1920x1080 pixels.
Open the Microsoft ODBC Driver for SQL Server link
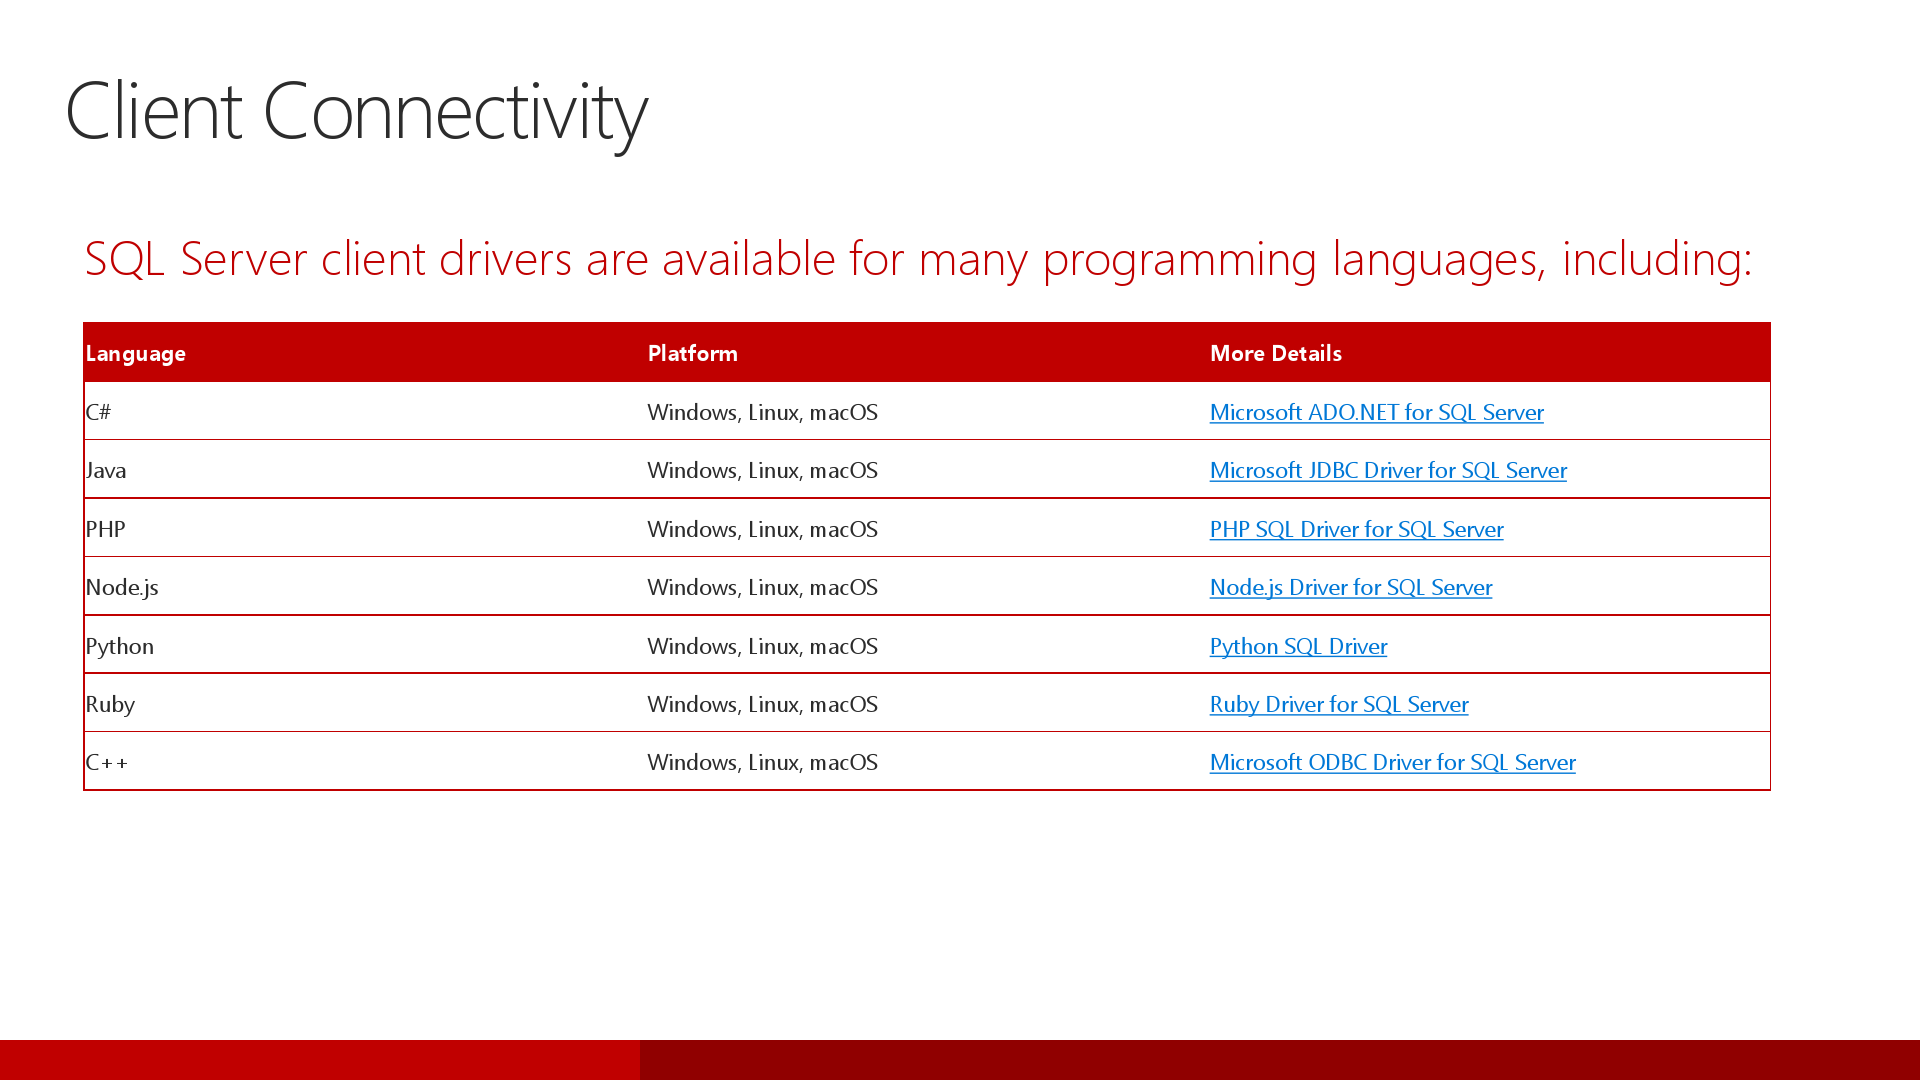tap(1393, 762)
